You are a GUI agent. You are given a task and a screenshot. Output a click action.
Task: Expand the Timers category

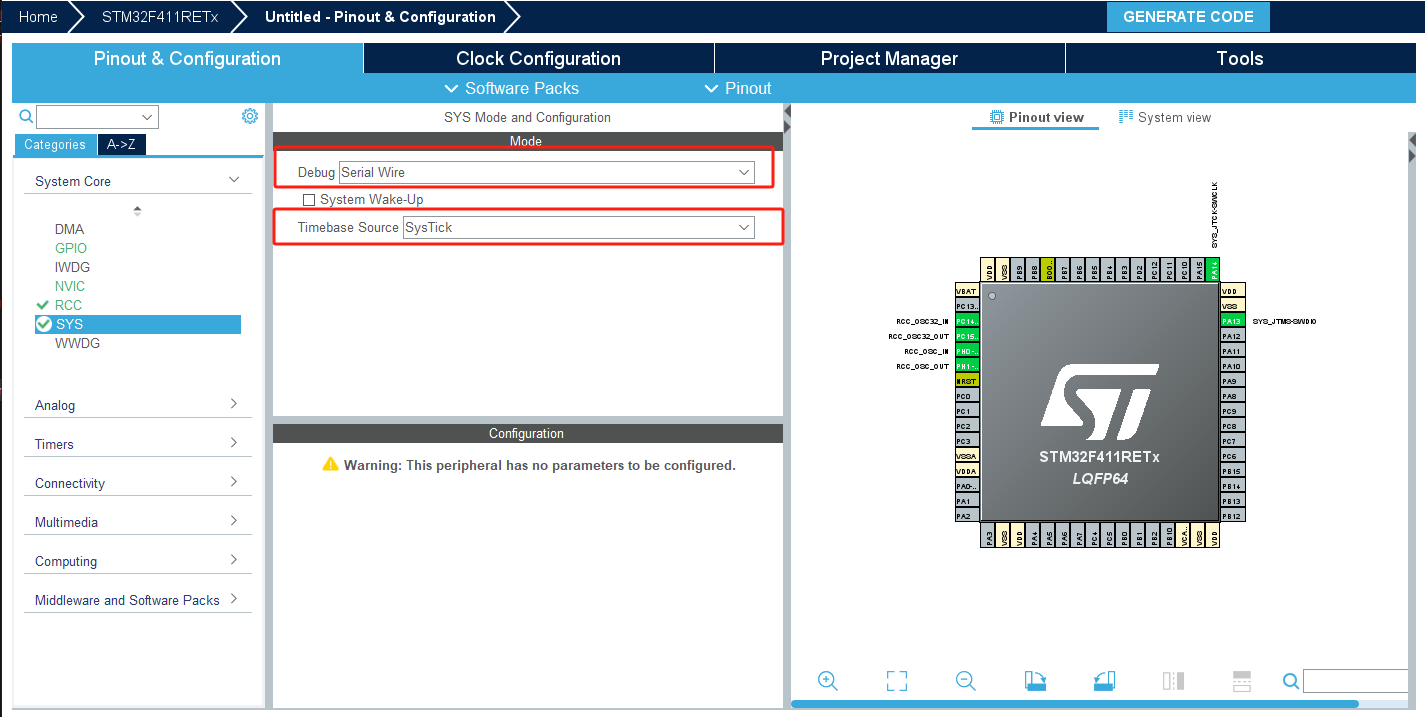tap(137, 444)
